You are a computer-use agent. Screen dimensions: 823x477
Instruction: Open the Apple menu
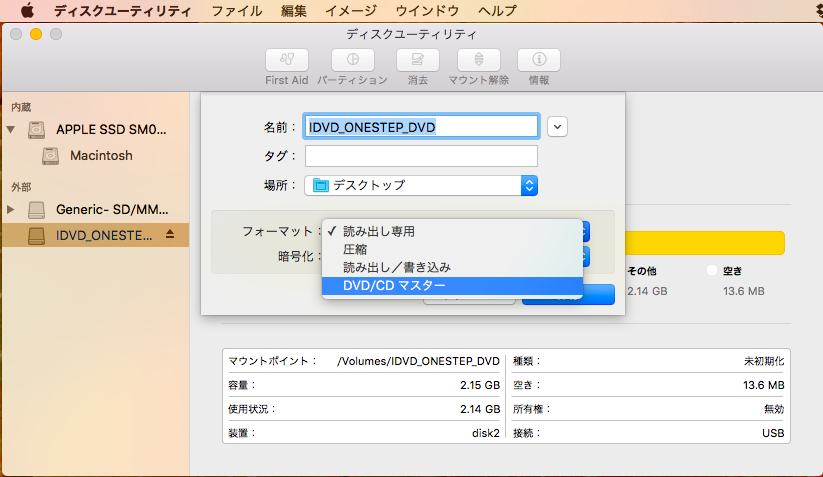tap(27, 10)
